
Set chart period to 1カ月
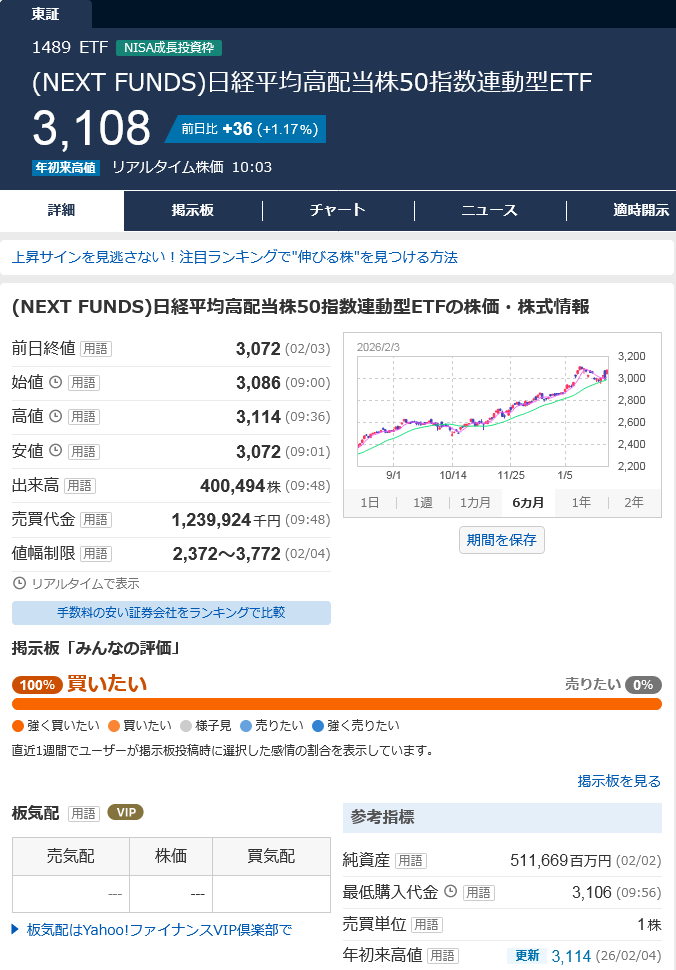pos(475,503)
